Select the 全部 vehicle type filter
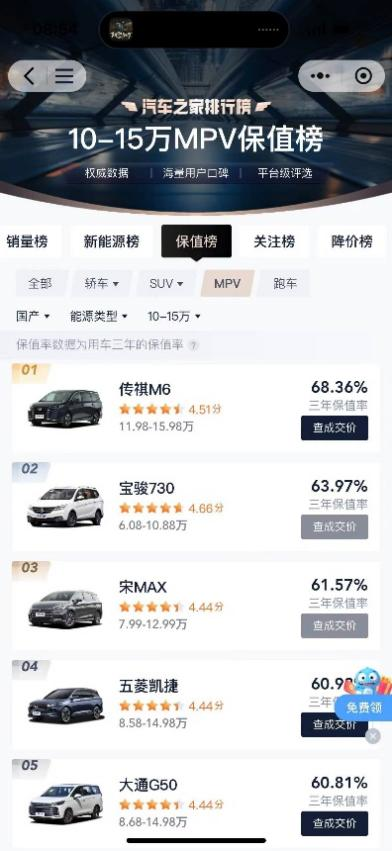This screenshot has height=851, width=392. click(41, 283)
